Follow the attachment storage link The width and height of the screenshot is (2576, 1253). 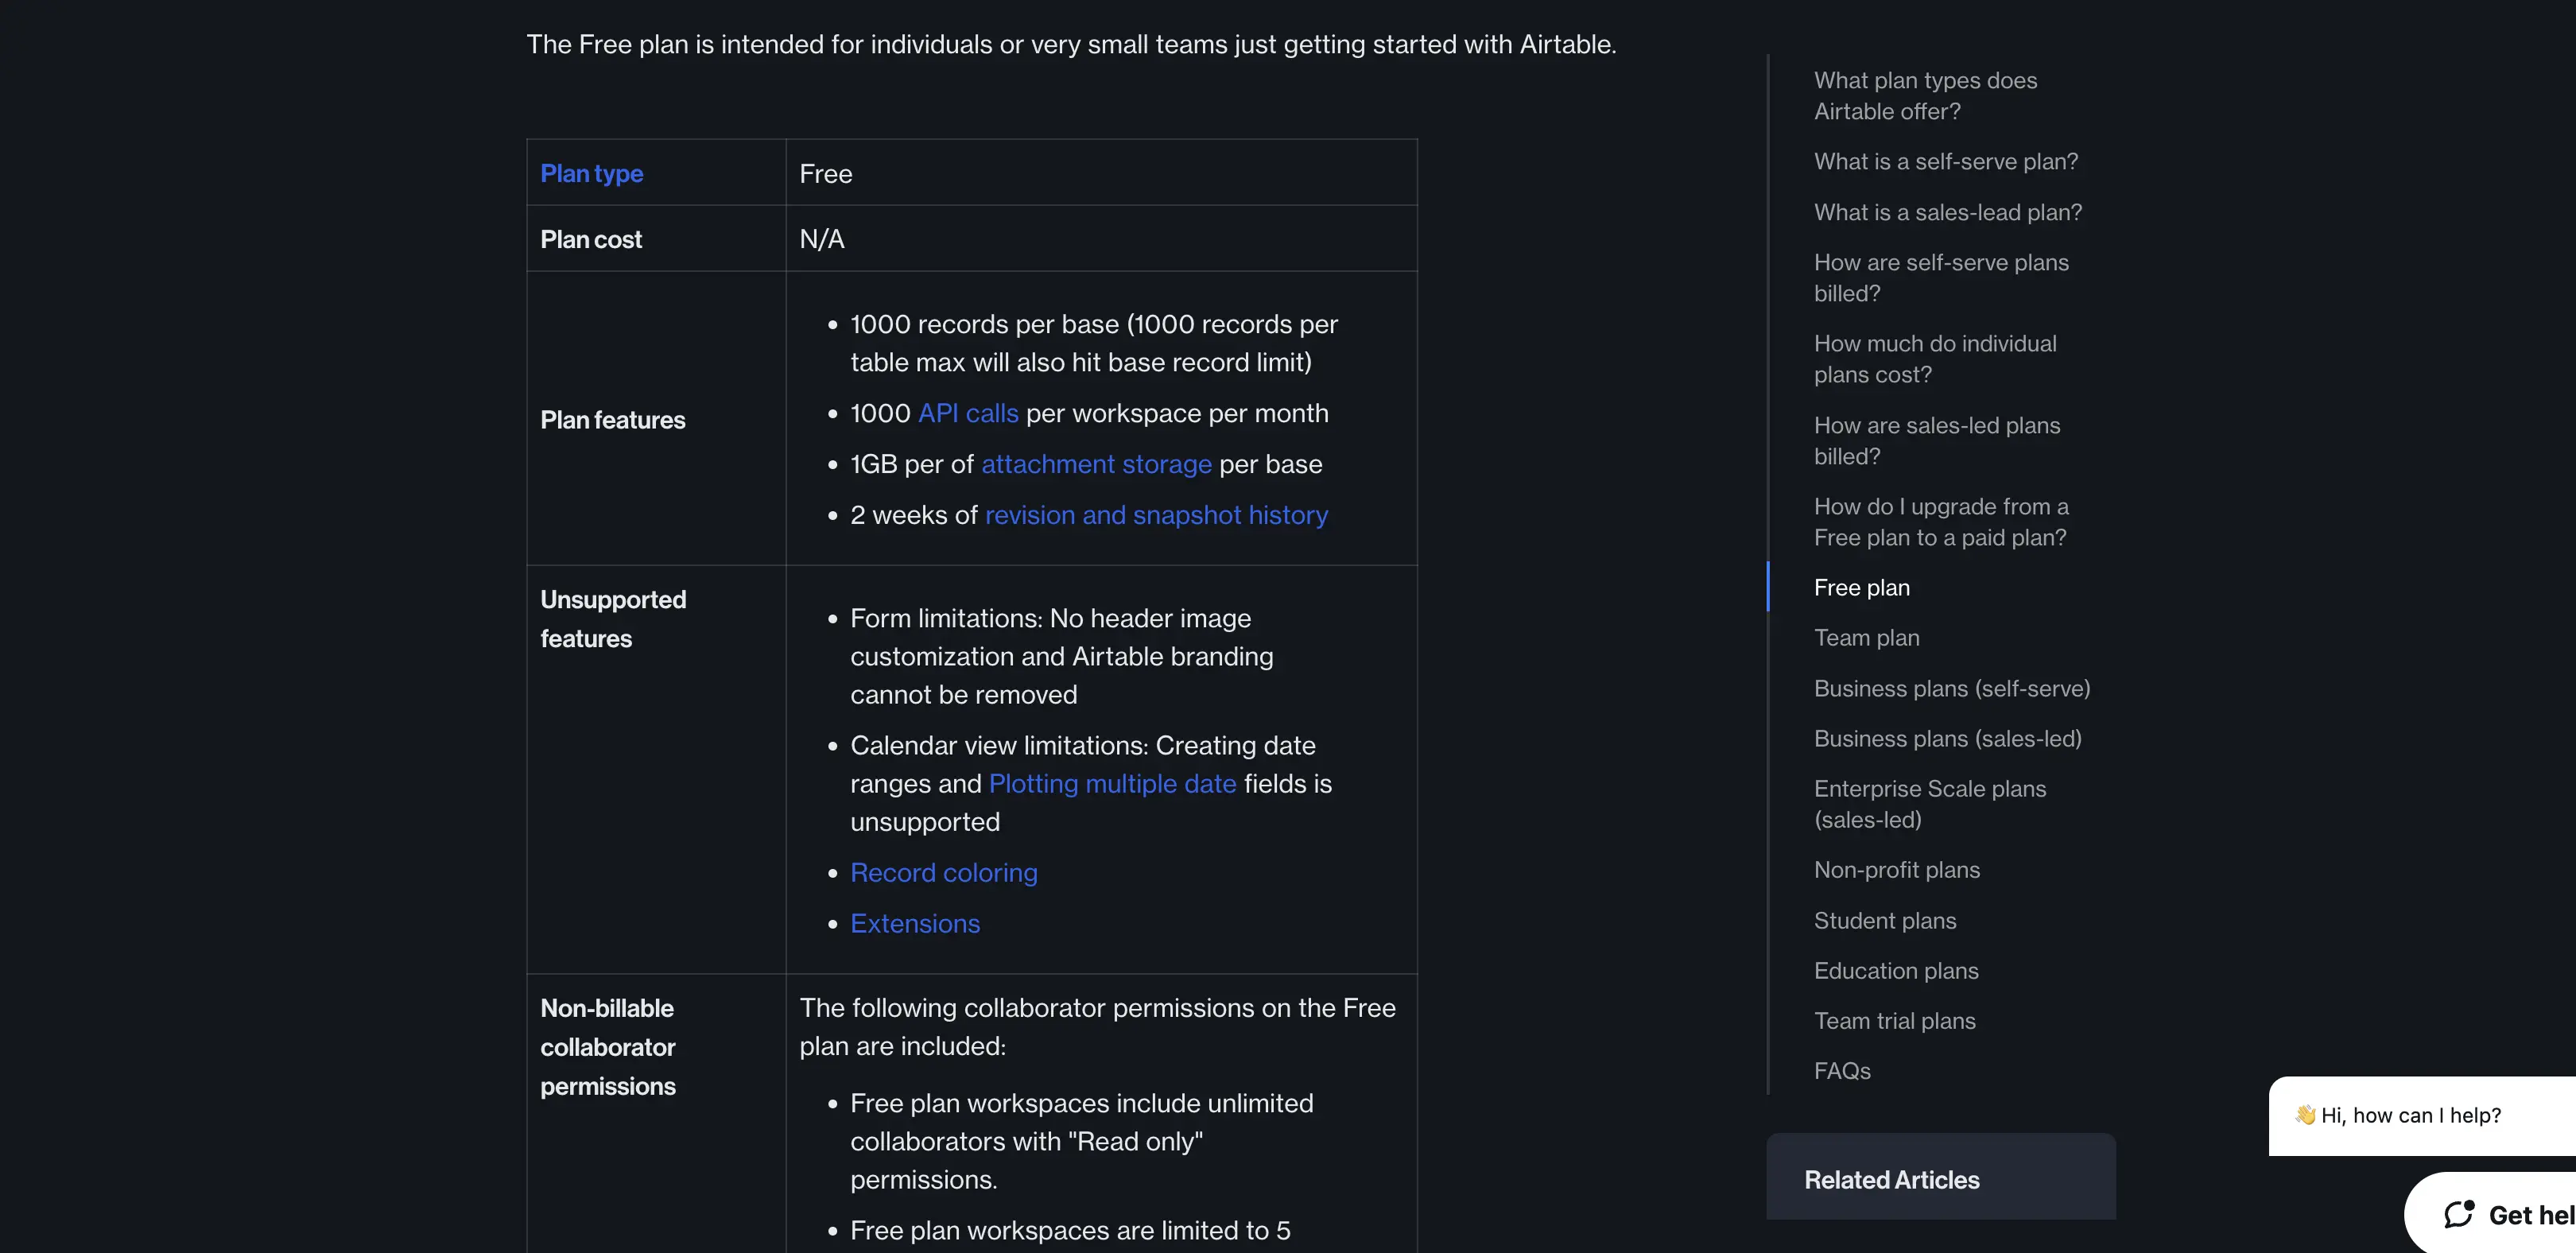[1096, 464]
